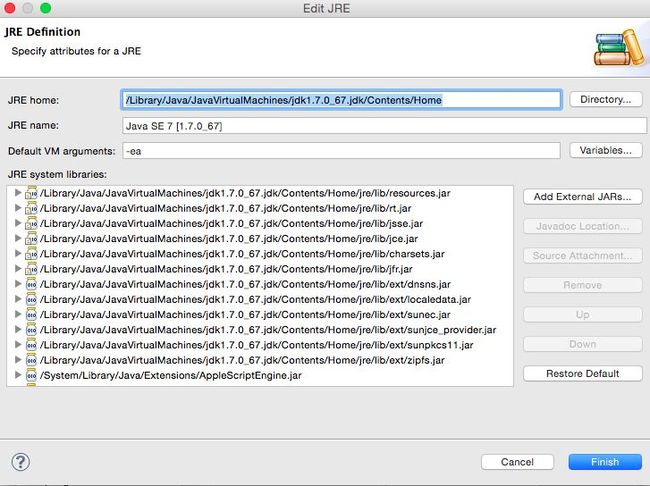The image size is (650, 486).
Task: Expand the dnsns.jar tree node
Action: point(18,284)
